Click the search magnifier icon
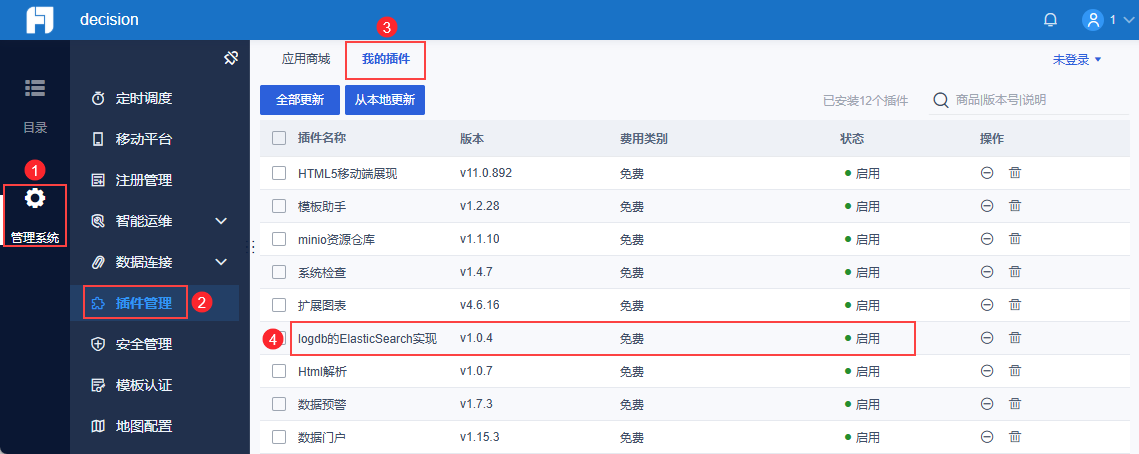1139x454 pixels. (941, 100)
